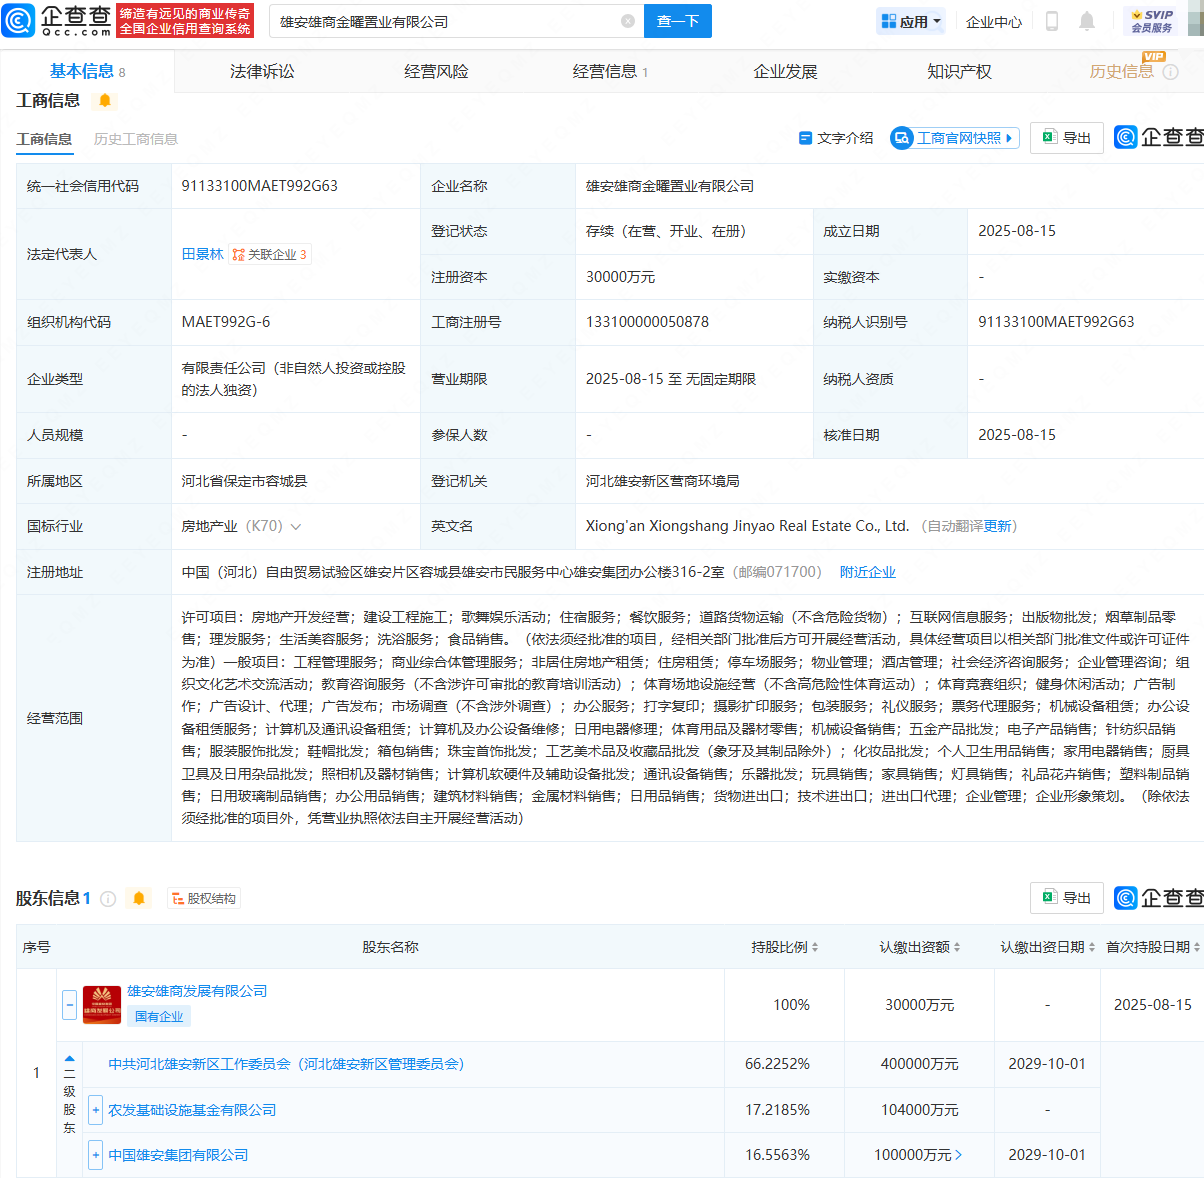Export 工商信息 with 导出 button
Image resolution: width=1204 pixels, height=1178 pixels.
1067,138
